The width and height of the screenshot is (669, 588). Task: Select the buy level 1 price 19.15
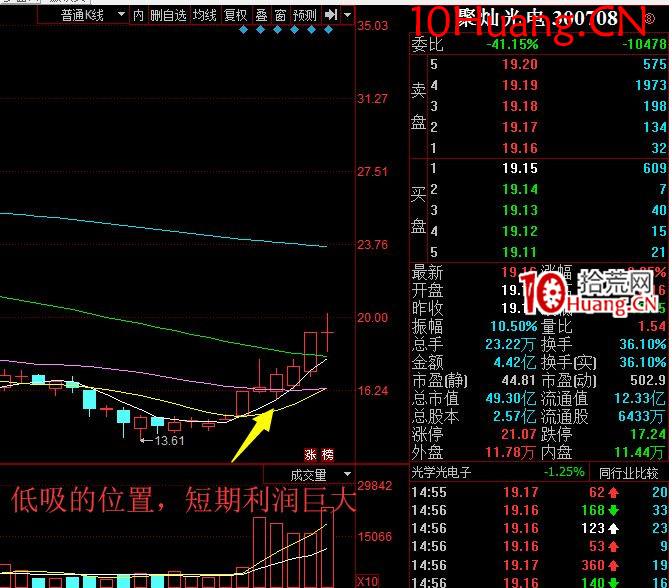pos(520,168)
